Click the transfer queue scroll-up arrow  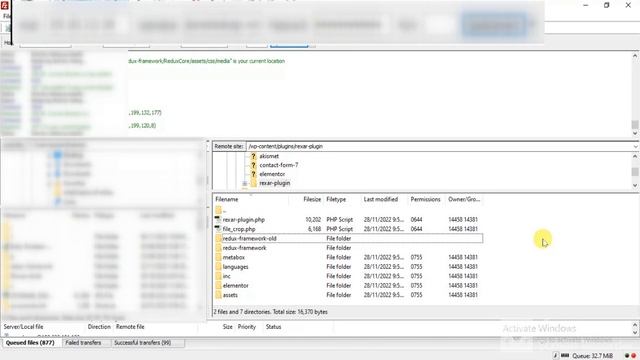pos(635,326)
